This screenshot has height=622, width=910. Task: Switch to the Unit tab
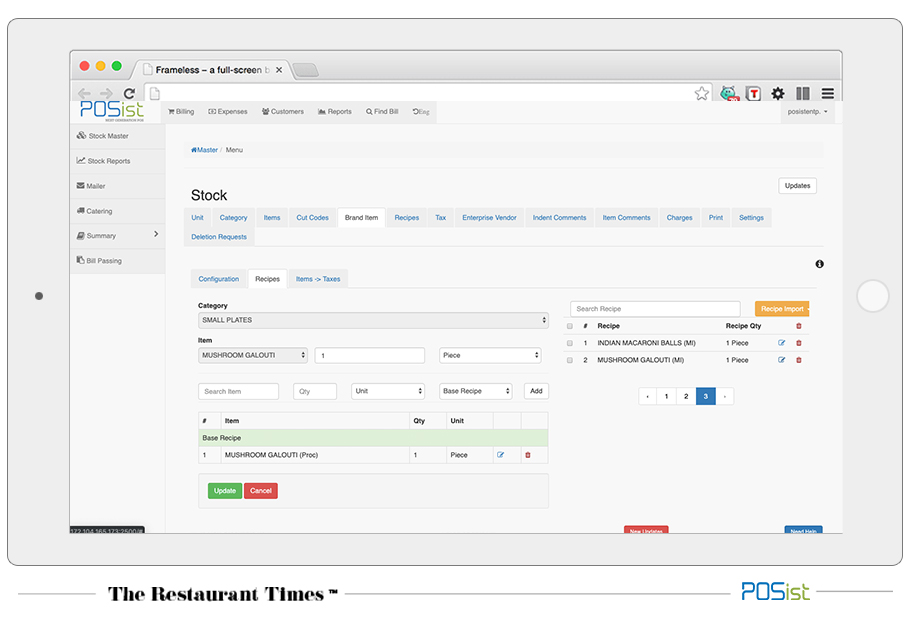tap(197, 218)
